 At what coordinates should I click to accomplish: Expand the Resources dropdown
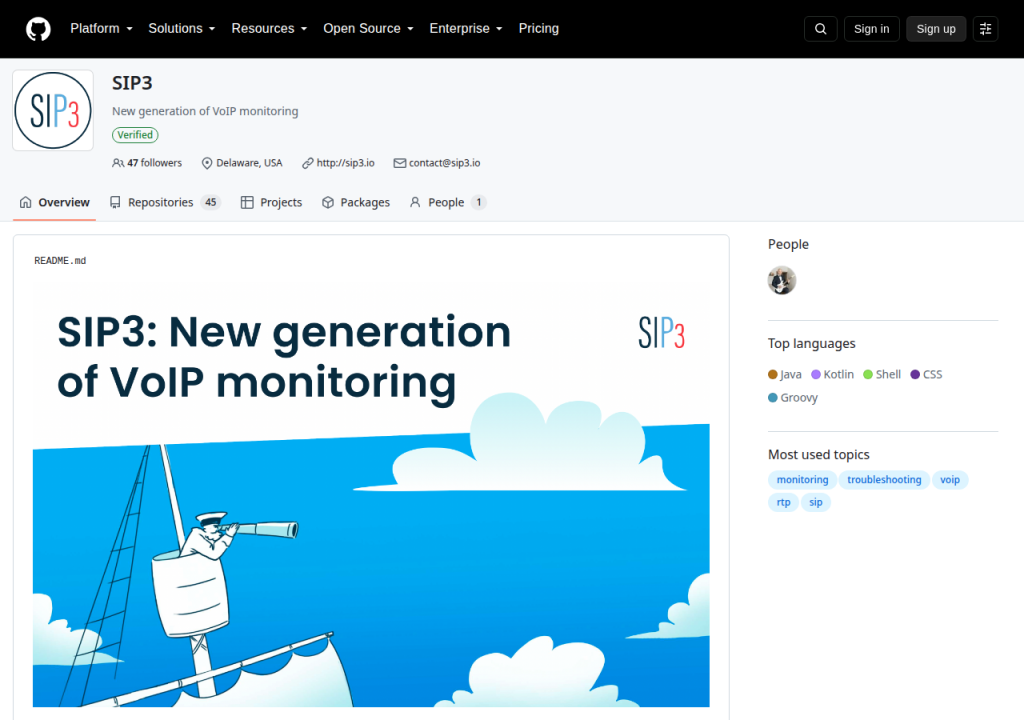pos(269,29)
